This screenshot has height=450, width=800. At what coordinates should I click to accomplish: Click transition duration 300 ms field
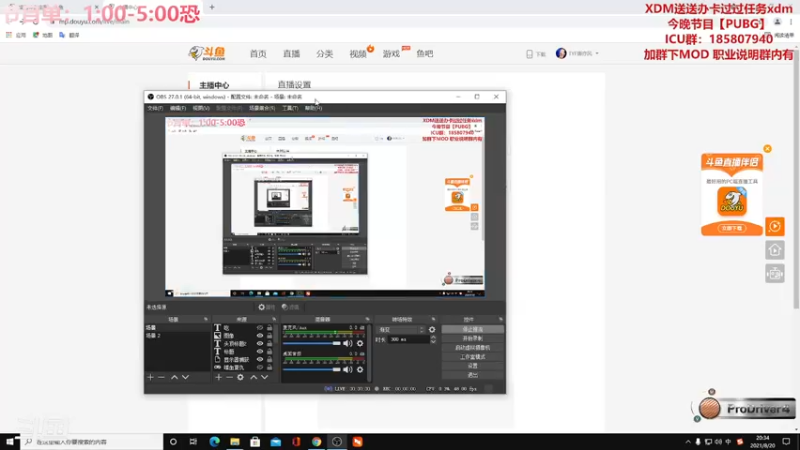click(408, 339)
